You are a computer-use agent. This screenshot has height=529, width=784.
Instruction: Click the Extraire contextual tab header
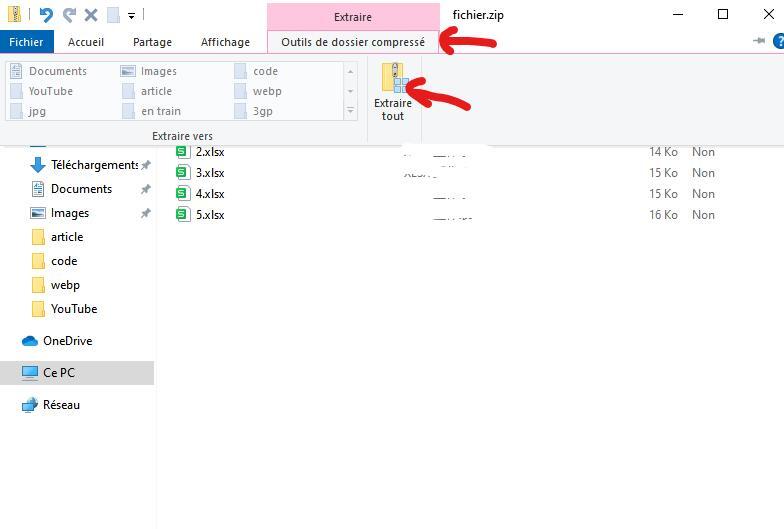(x=353, y=16)
